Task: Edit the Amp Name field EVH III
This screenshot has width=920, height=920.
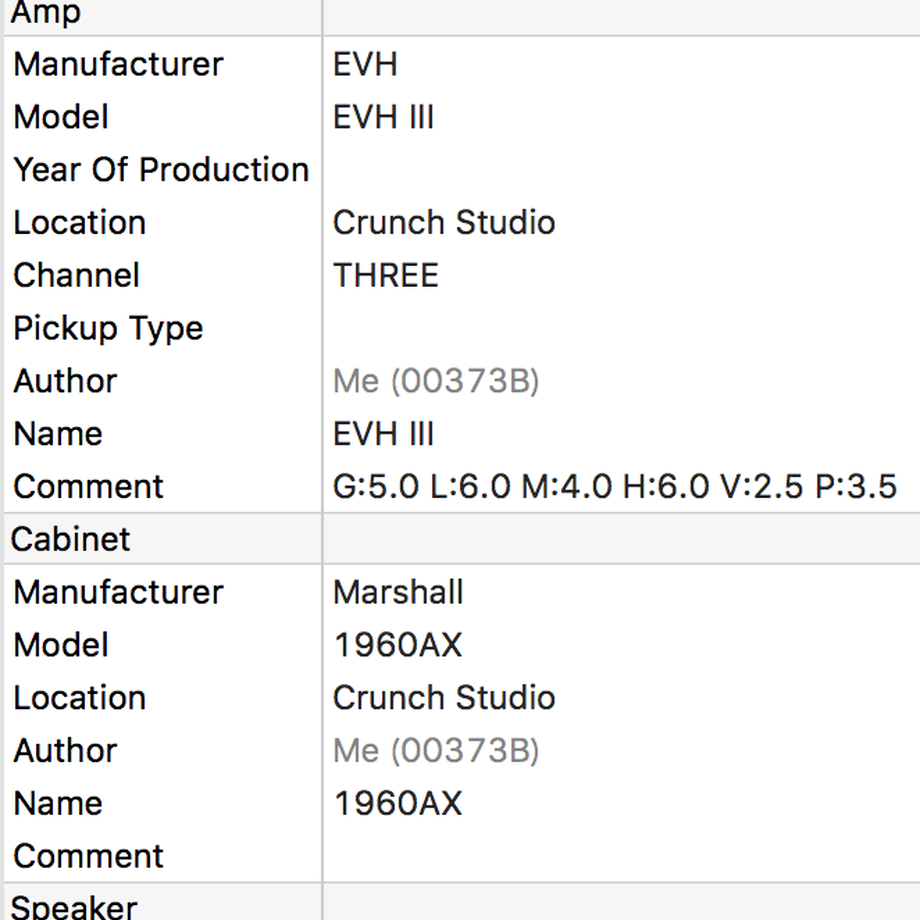Action: (x=621, y=434)
